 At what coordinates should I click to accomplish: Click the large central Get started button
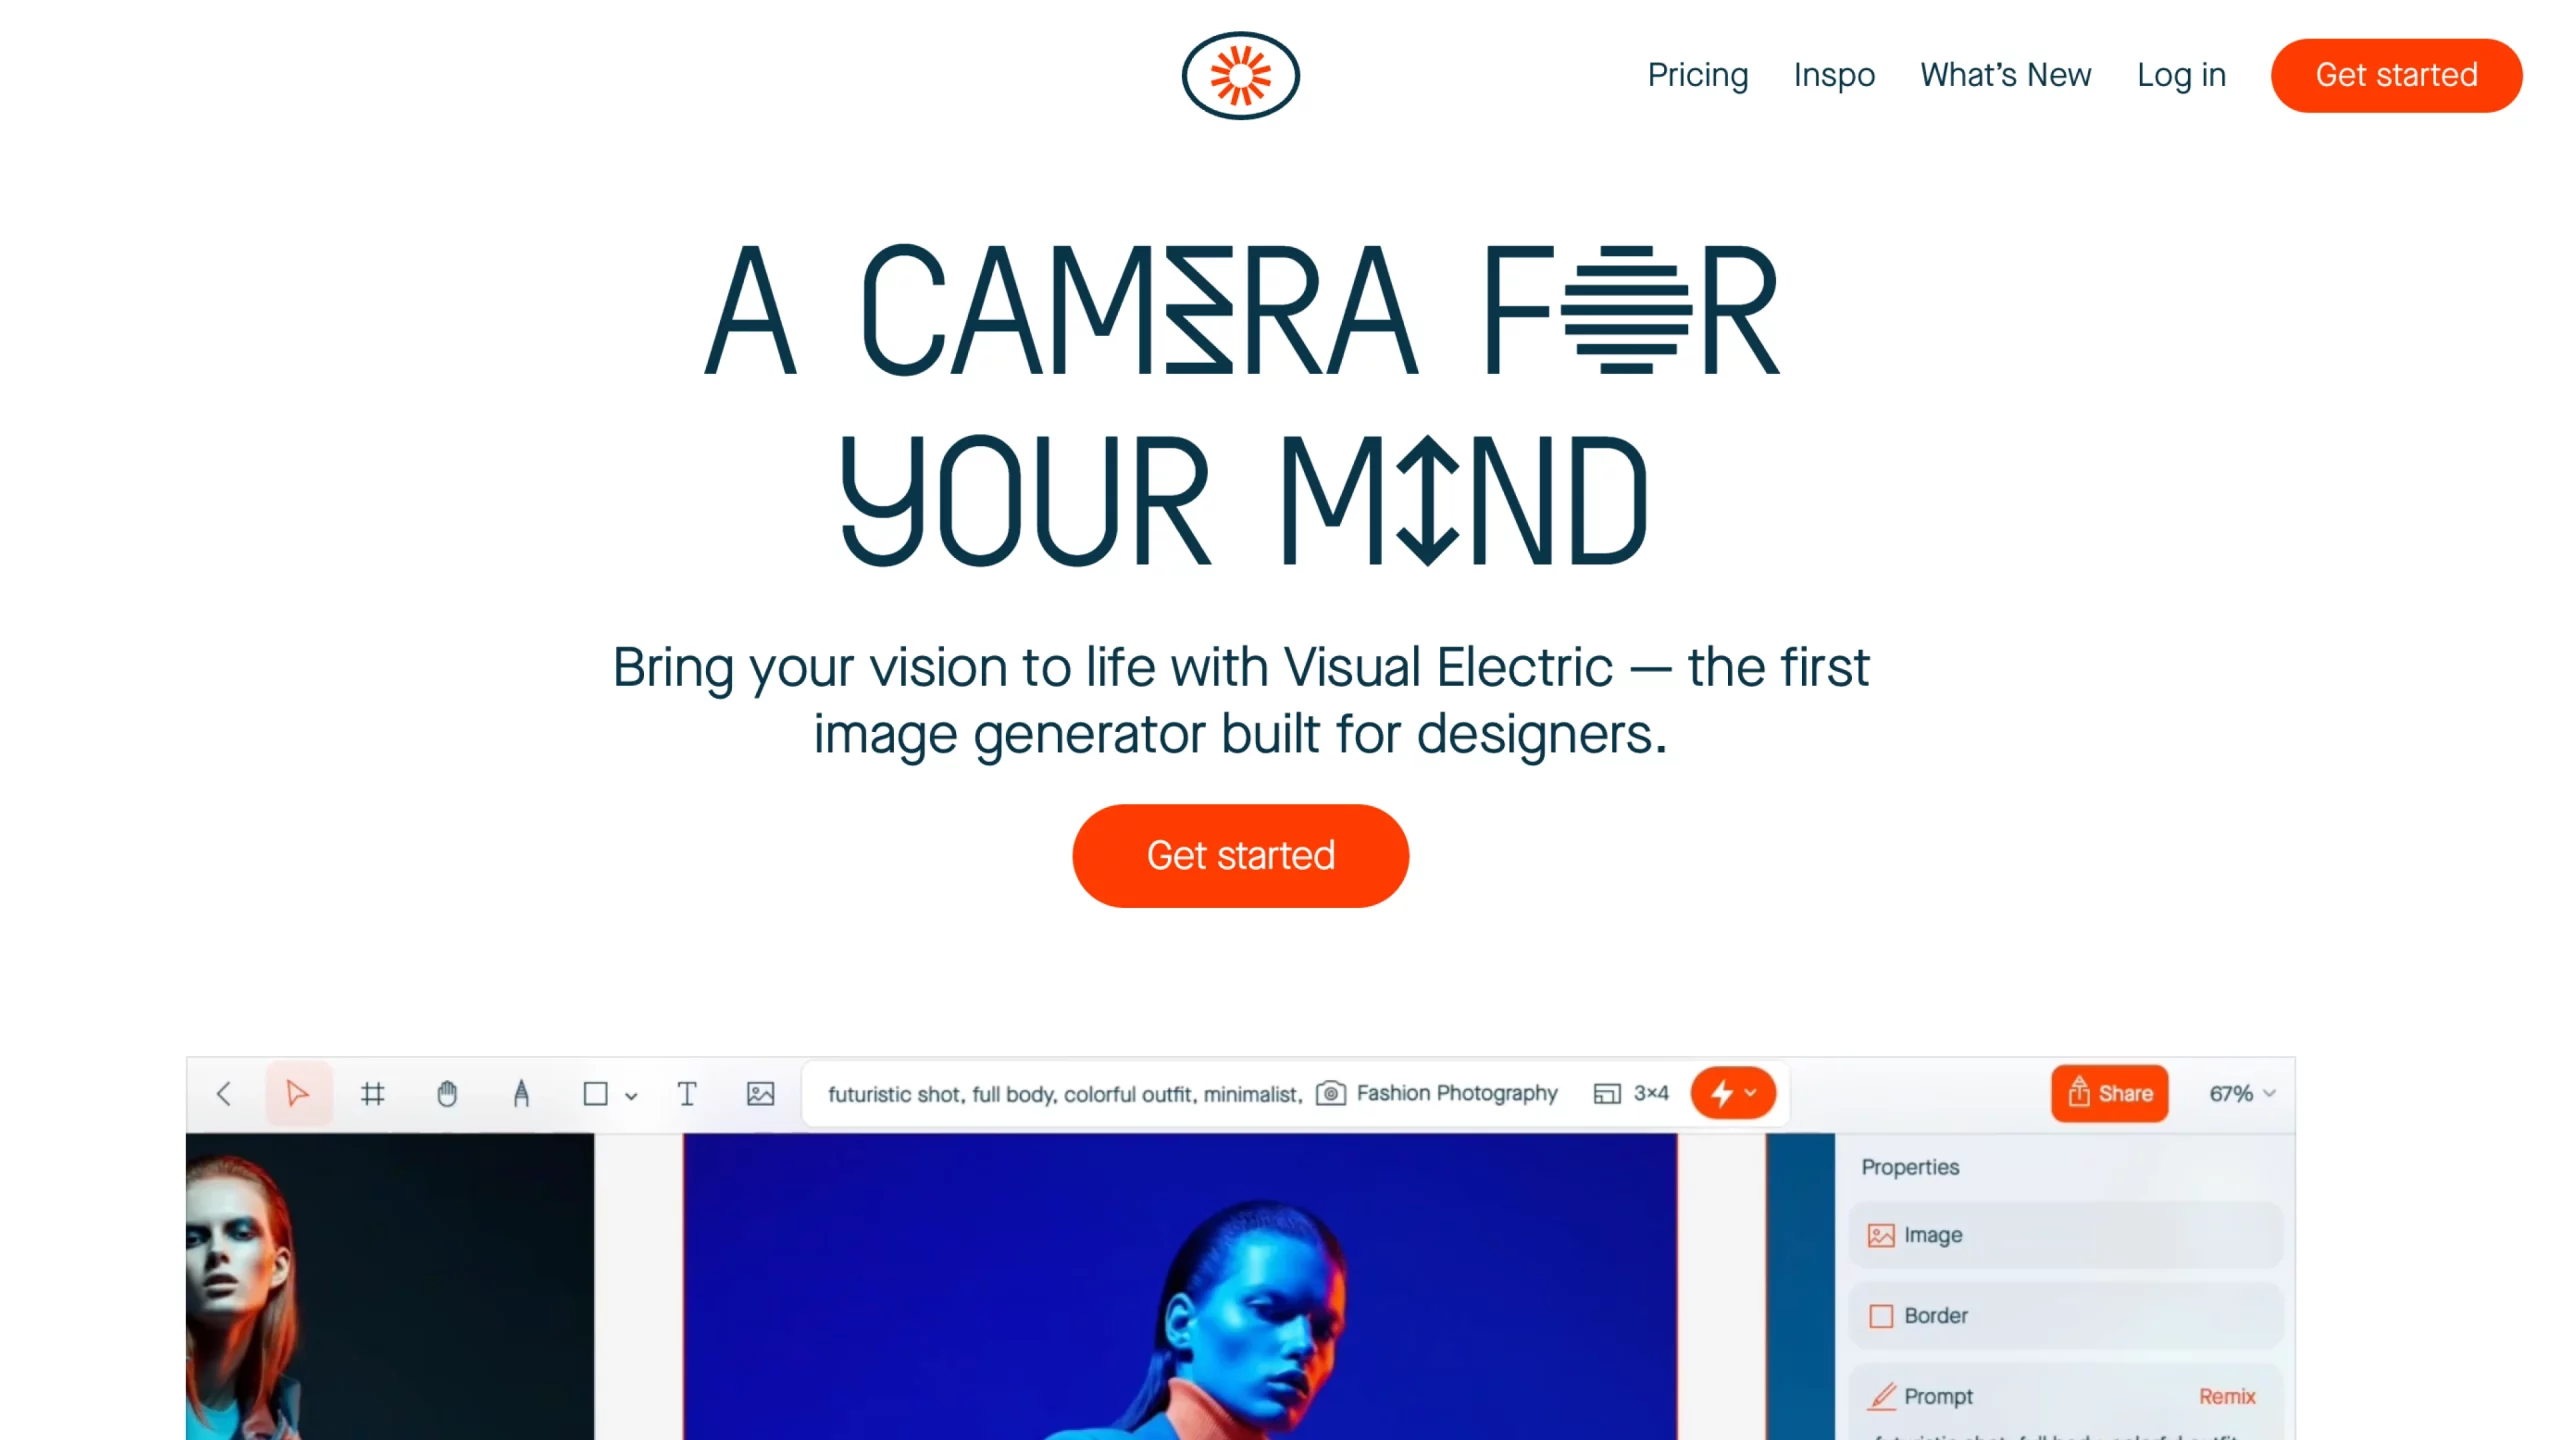pyautogui.click(x=1240, y=856)
